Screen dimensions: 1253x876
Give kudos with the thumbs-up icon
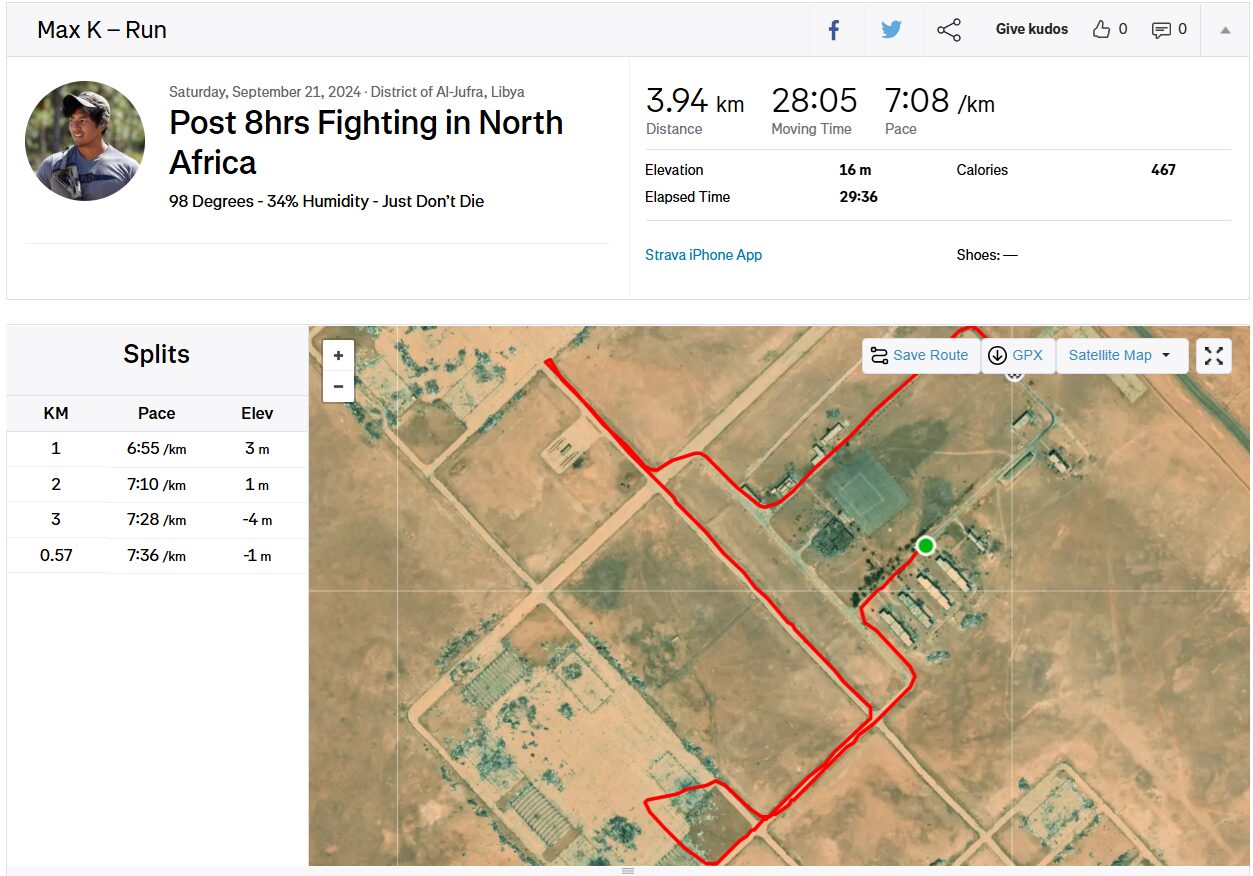click(1102, 30)
